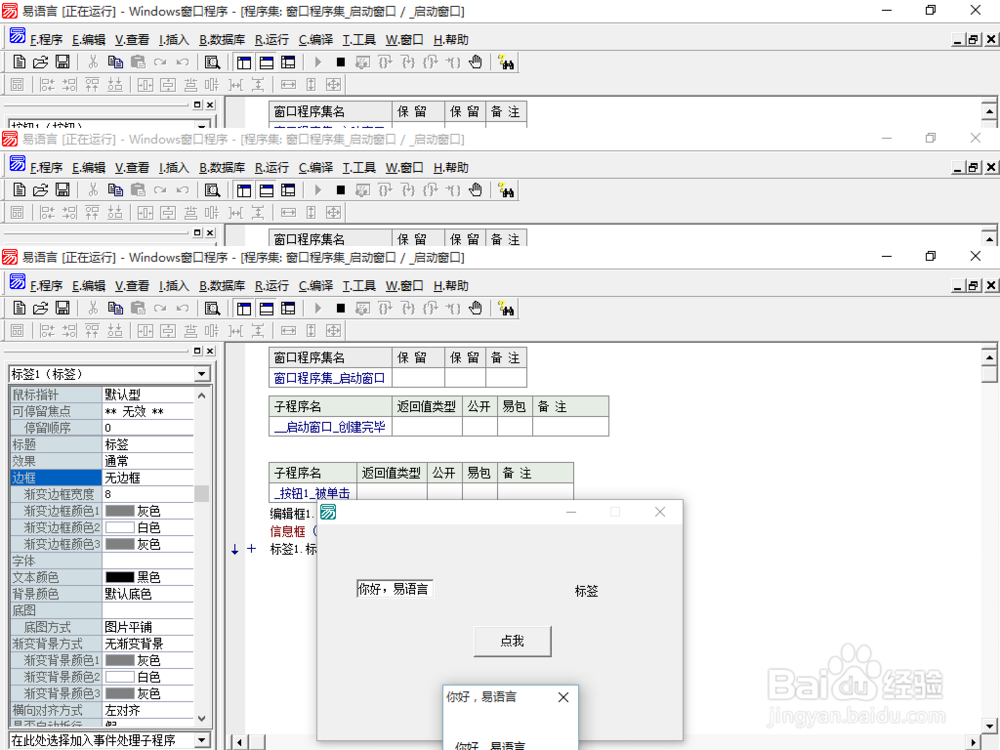This screenshot has width=1000, height=750.
Task: Toggle third panel-layout button in front toolbar
Action: 288,309
